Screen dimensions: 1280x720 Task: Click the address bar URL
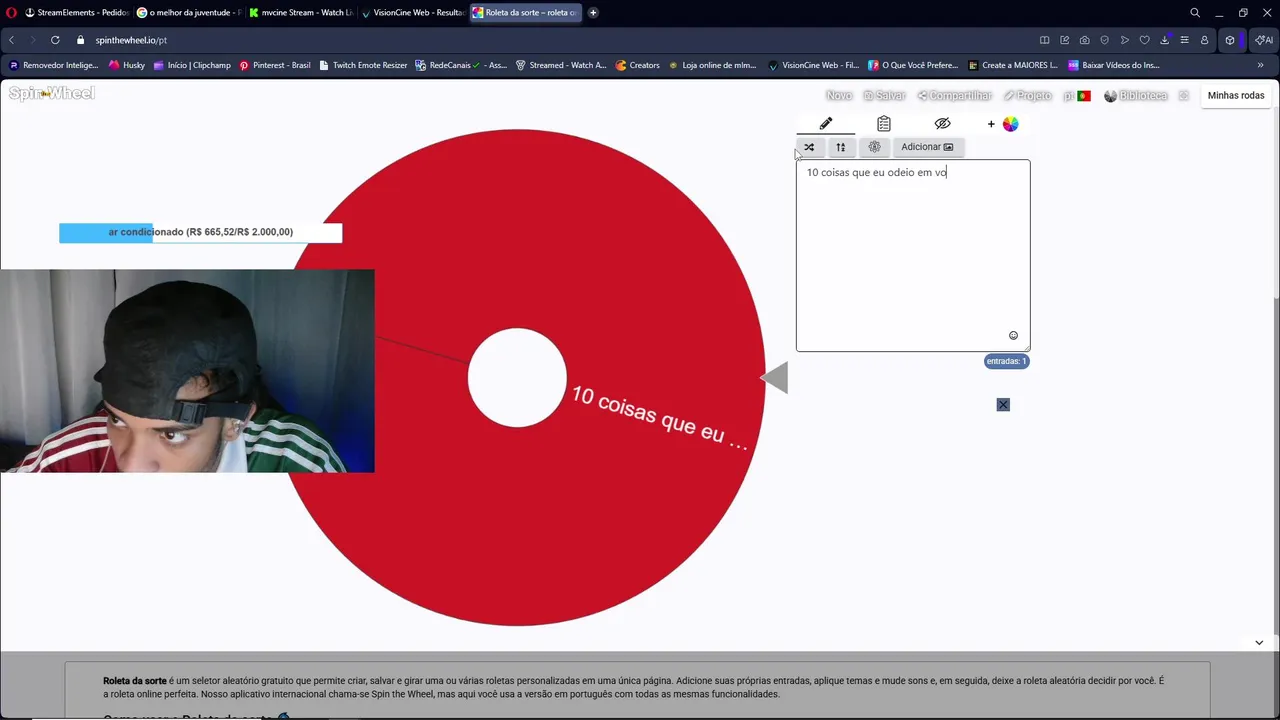tap(131, 40)
